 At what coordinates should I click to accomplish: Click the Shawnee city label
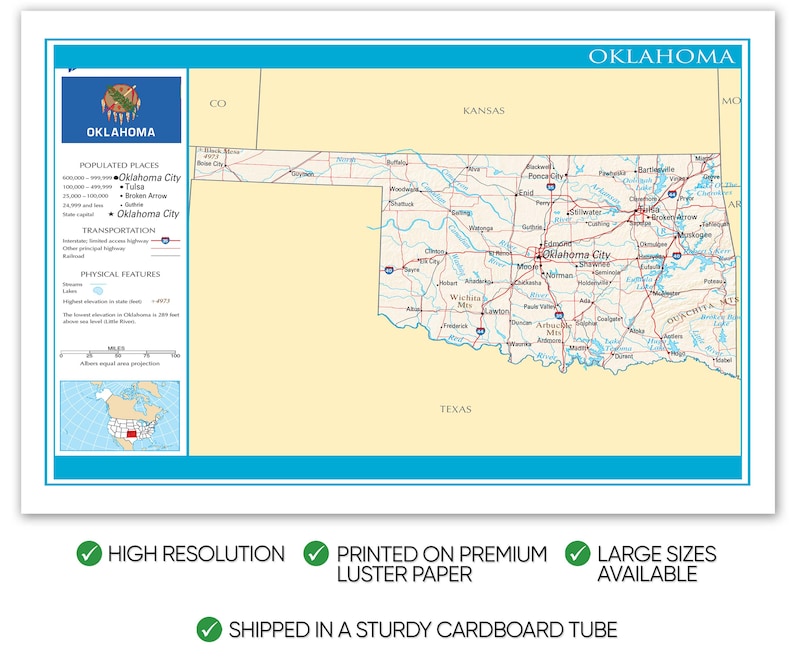(594, 264)
